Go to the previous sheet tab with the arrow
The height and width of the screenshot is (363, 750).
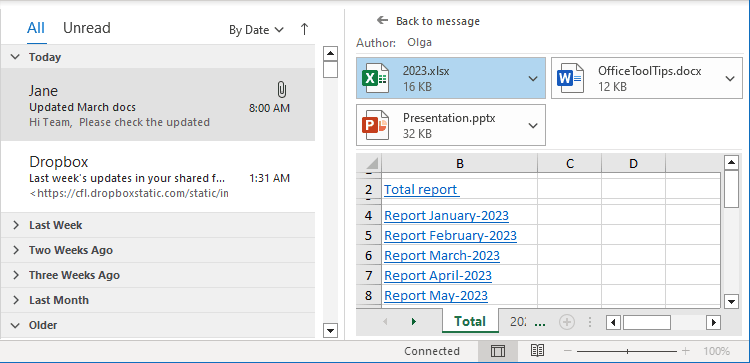[x=386, y=322]
